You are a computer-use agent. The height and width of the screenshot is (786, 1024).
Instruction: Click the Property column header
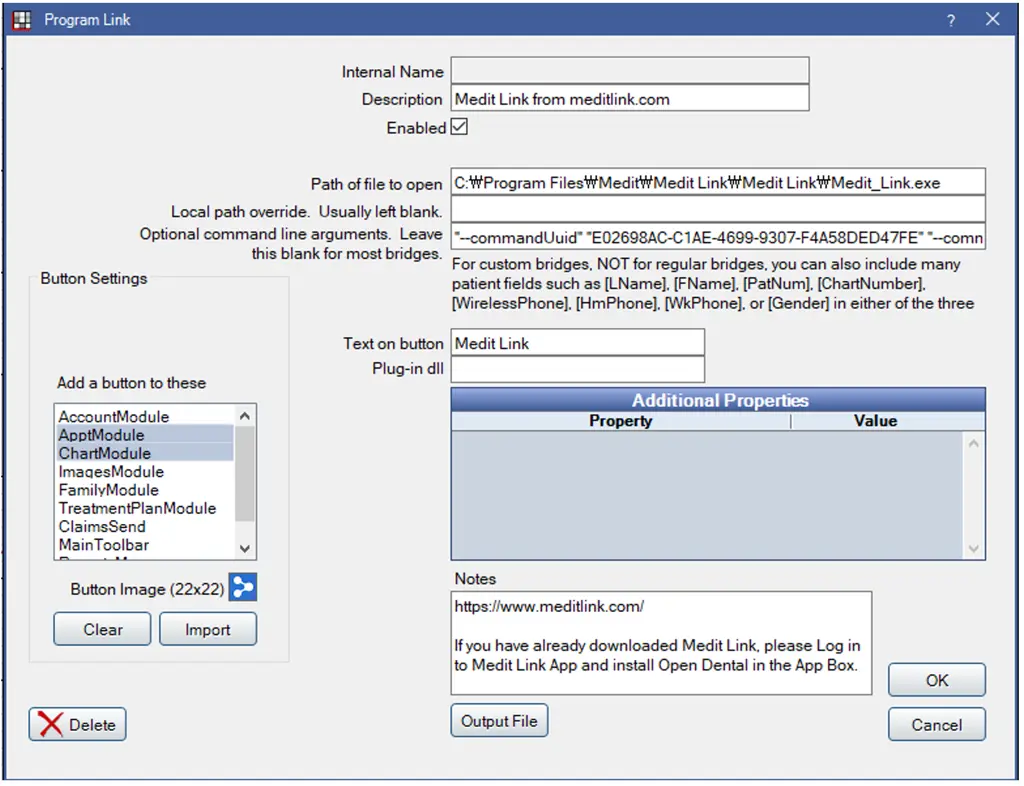620,420
